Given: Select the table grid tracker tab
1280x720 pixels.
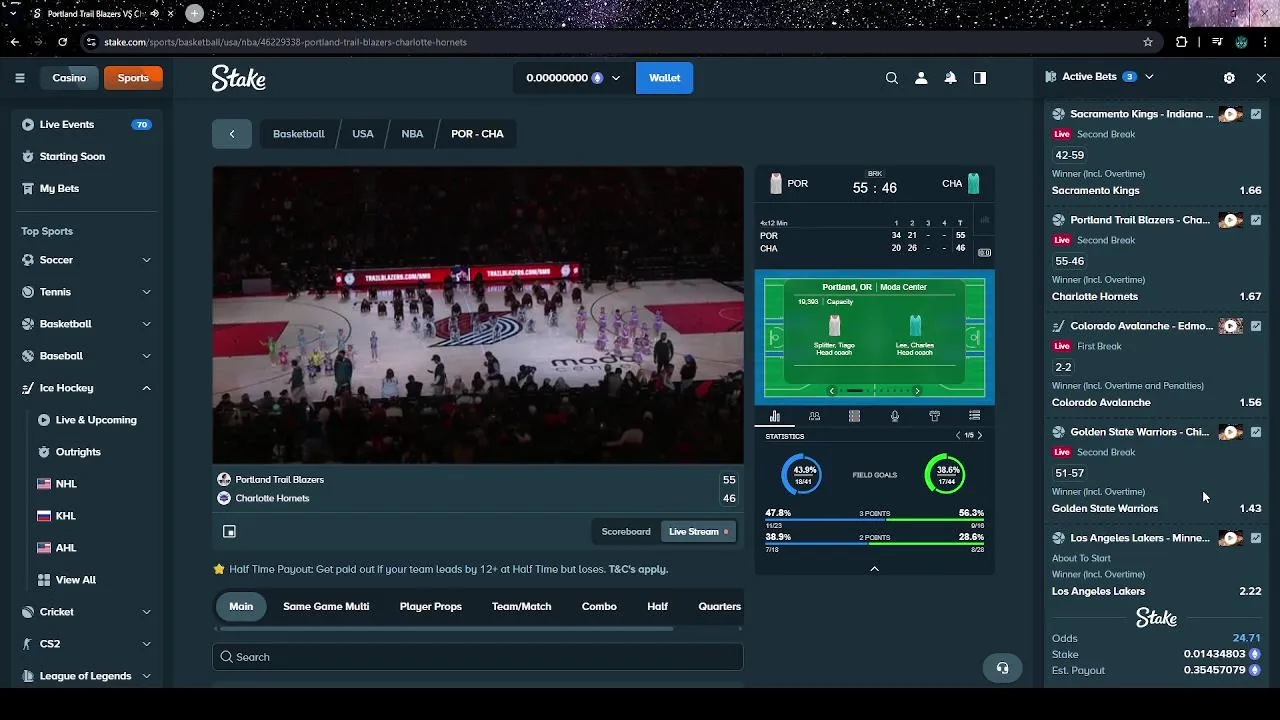Looking at the screenshot, I should (854, 416).
